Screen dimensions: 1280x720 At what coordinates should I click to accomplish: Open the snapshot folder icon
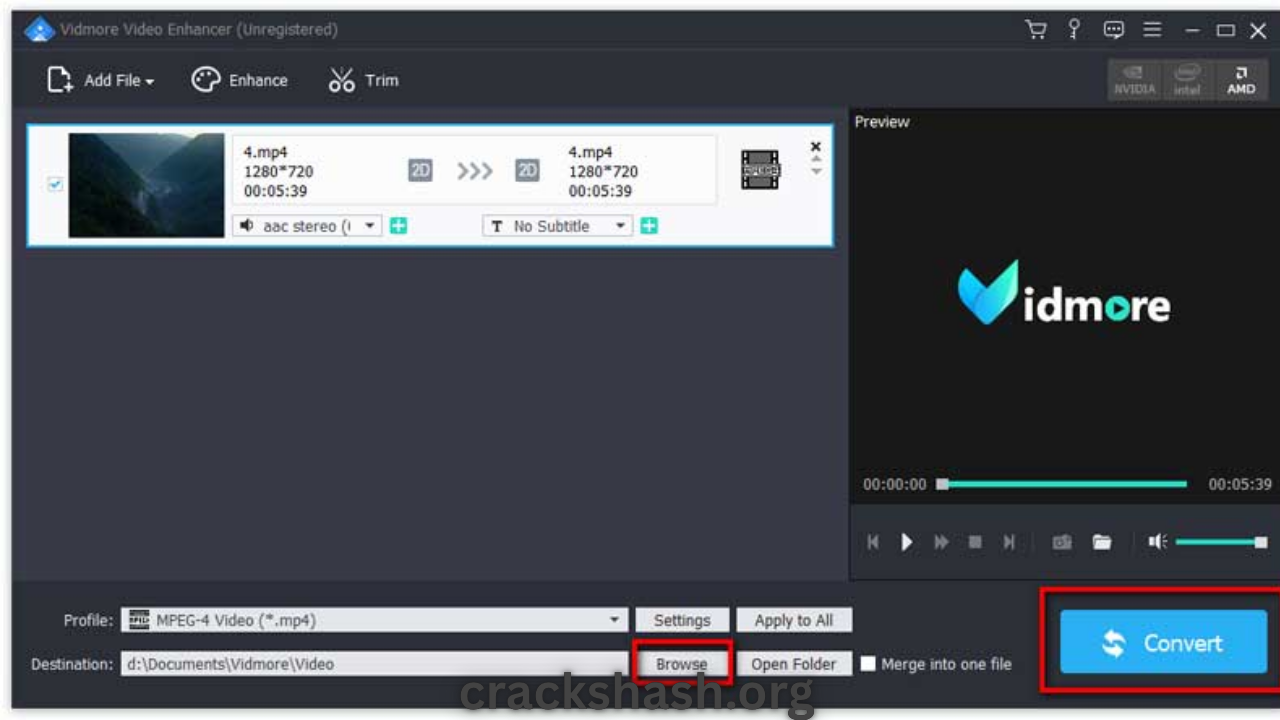click(1102, 542)
